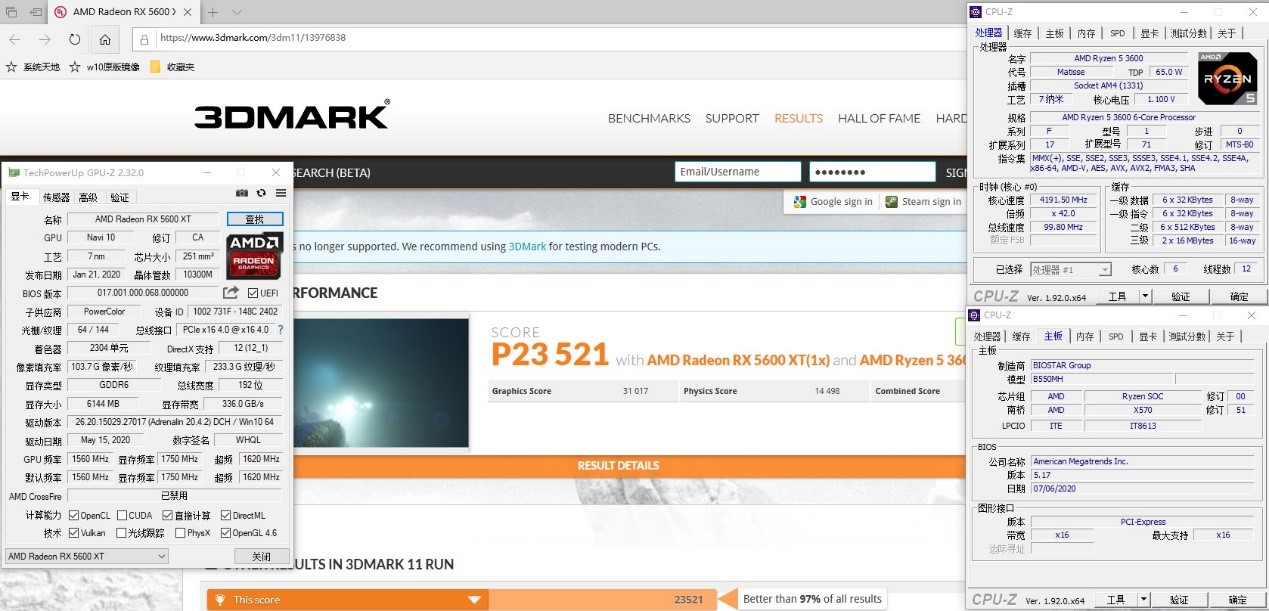Switch to 验证 tab in GPU-Z

click(119, 198)
